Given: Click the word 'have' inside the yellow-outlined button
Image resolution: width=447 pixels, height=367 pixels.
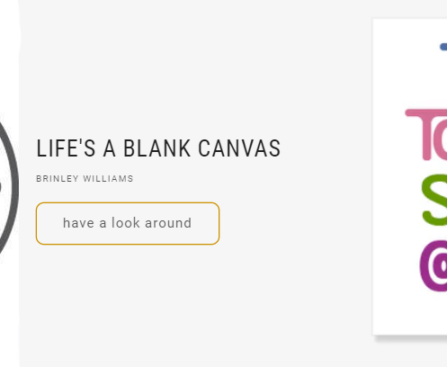Looking at the screenshot, I should coord(79,223).
